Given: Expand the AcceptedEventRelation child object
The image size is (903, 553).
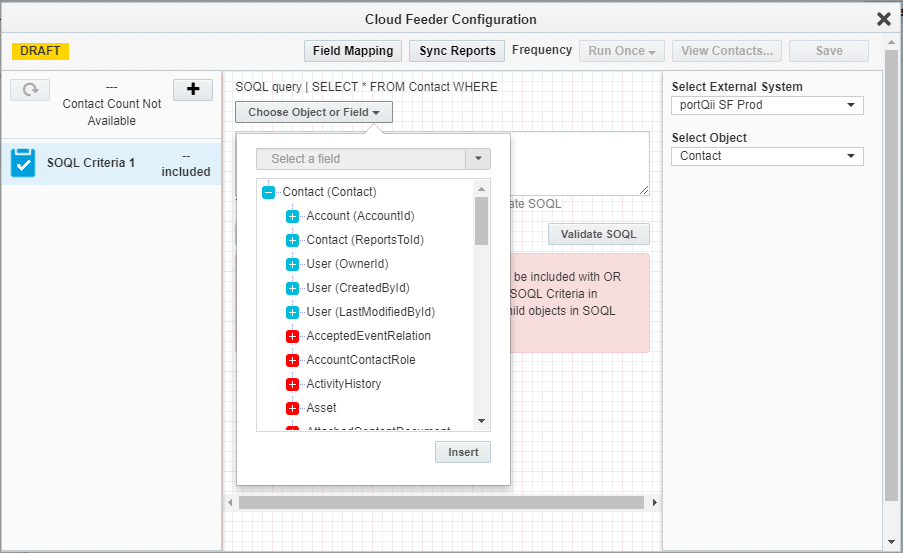Looking at the screenshot, I should tap(293, 336).
